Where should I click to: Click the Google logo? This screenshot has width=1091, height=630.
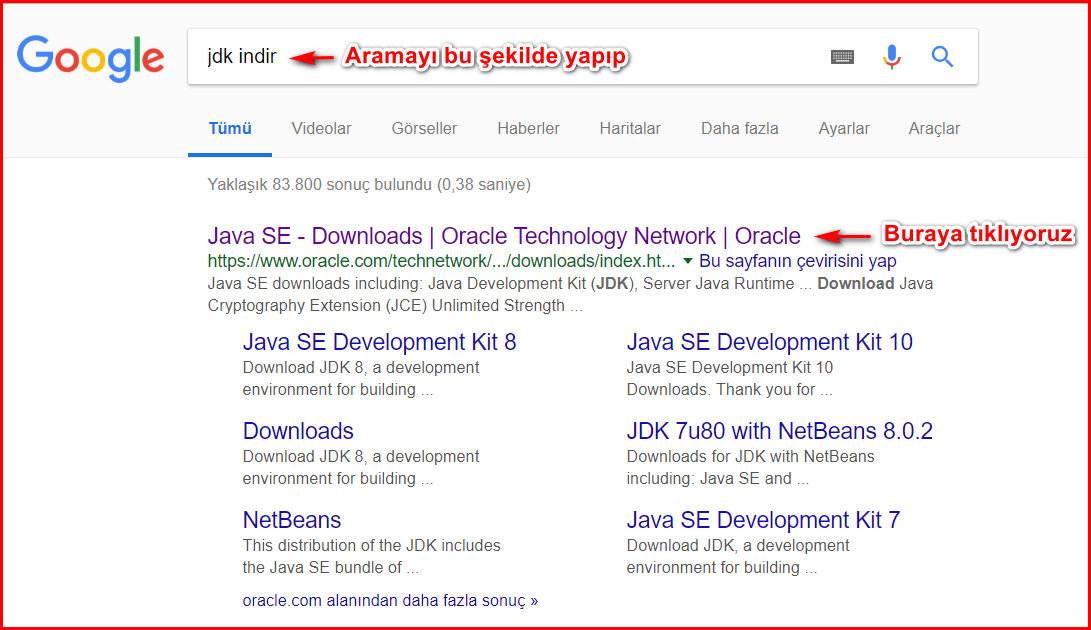click(90, 58)
